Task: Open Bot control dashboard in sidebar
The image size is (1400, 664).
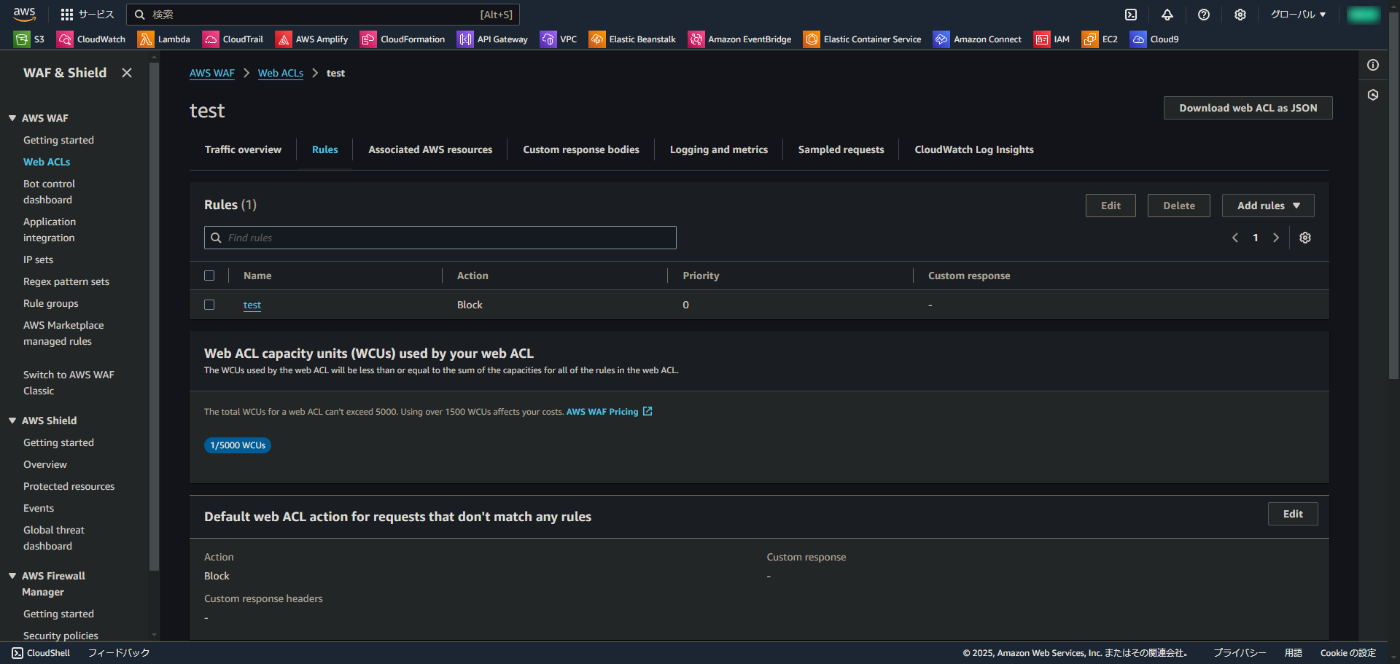Action: 49,192
